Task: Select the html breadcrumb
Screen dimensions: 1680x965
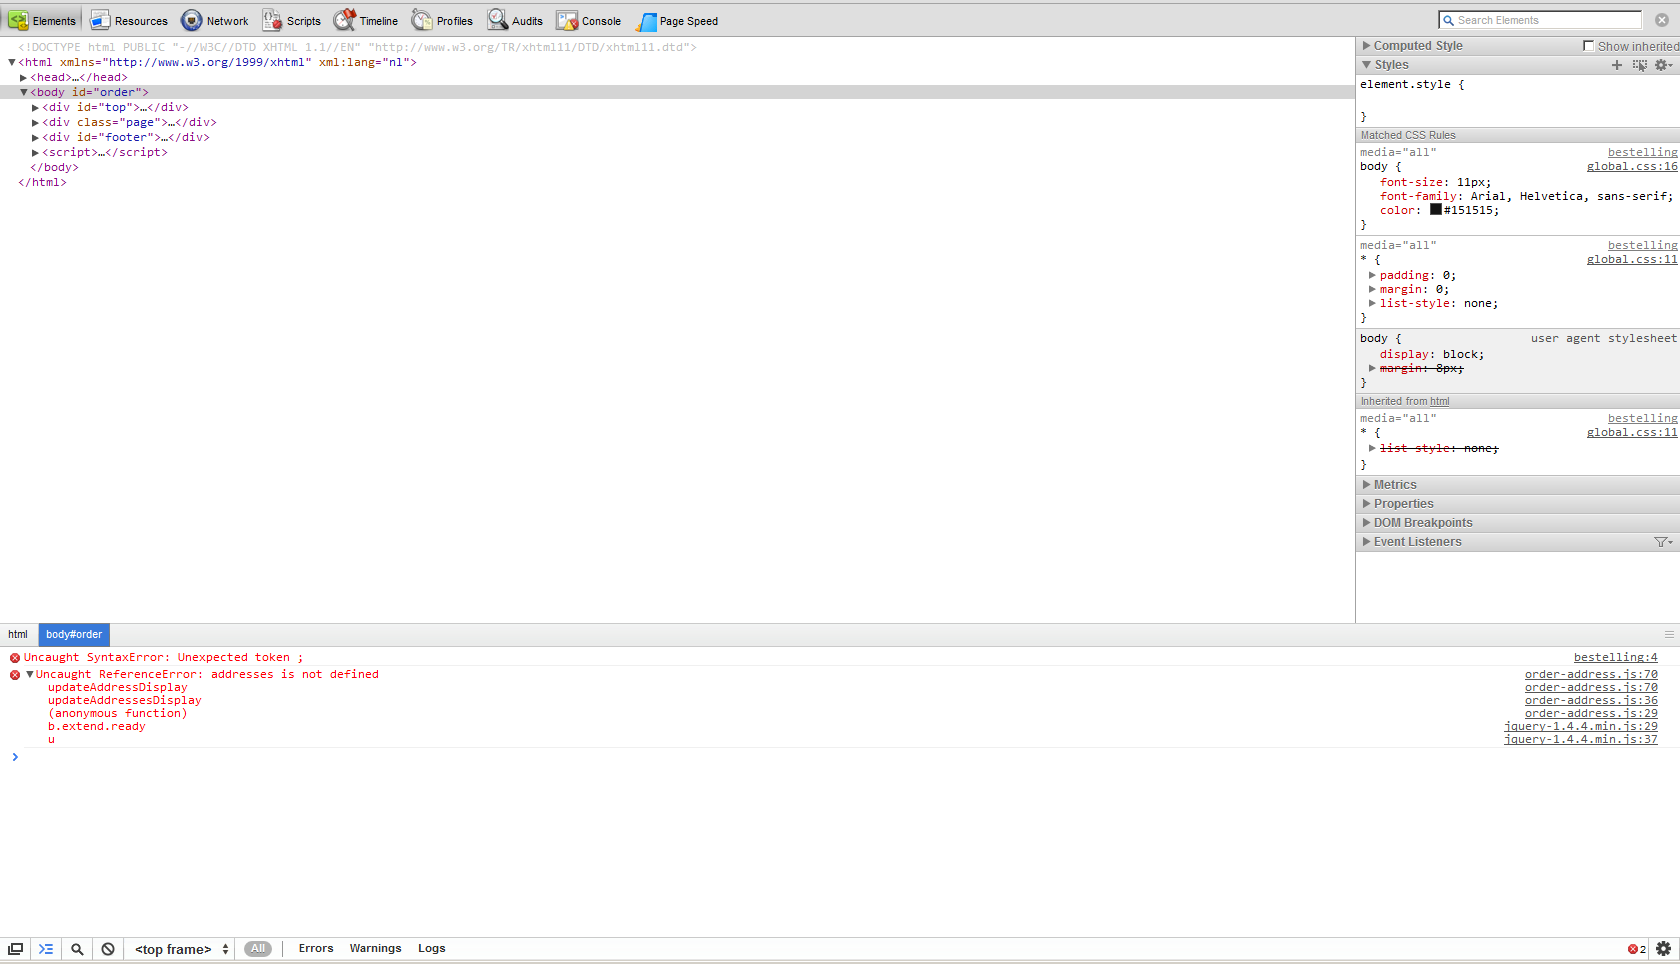Action: click(x=18, y=634)
